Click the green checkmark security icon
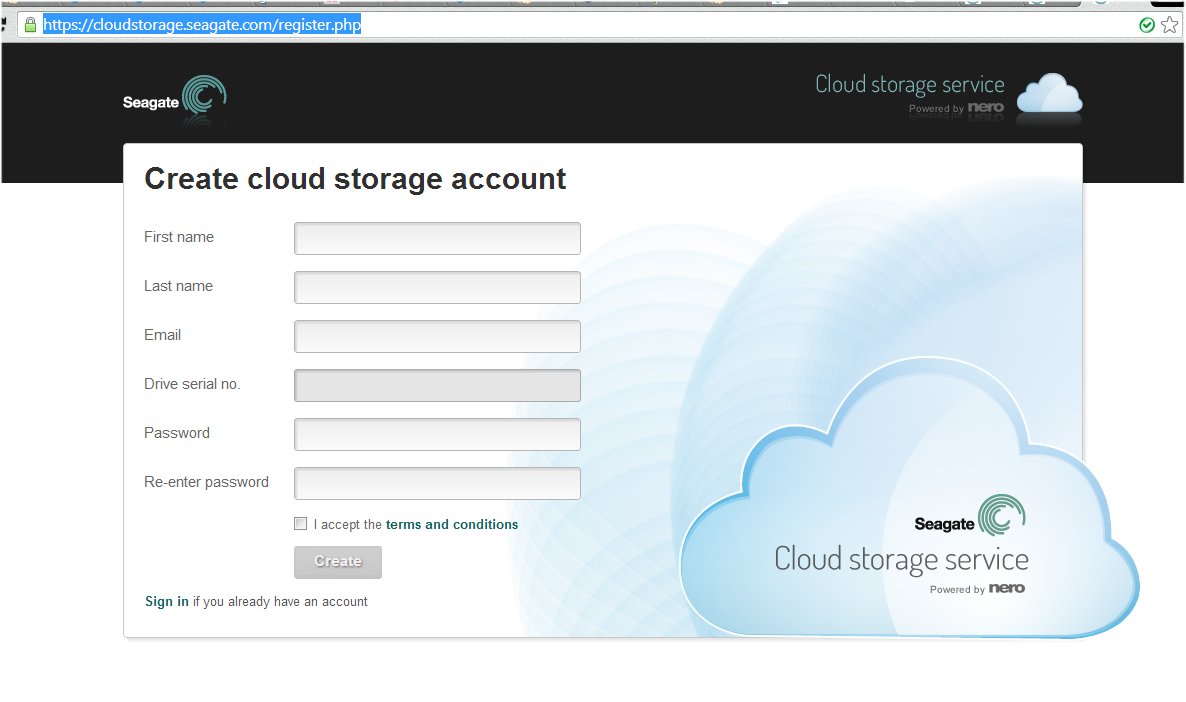Image resolution: width=1186 pixels, height=702 pixels. pos(1147,26)
